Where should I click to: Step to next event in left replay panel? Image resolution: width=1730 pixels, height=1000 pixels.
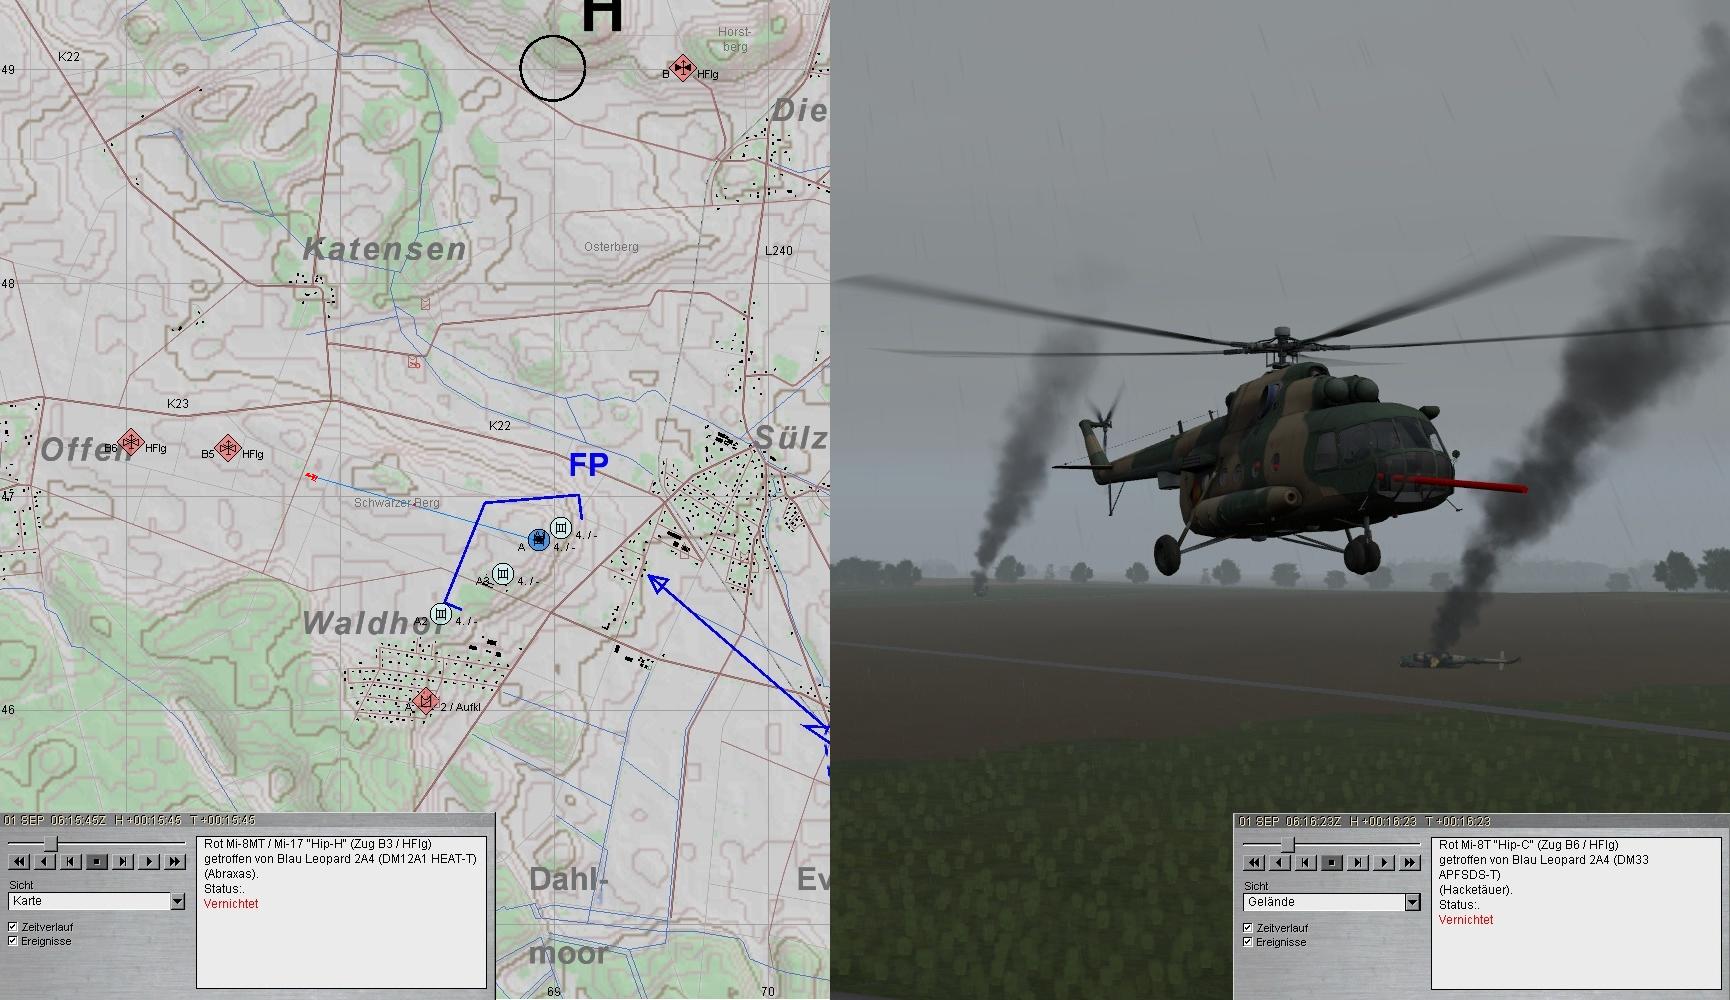click(123, 861)
